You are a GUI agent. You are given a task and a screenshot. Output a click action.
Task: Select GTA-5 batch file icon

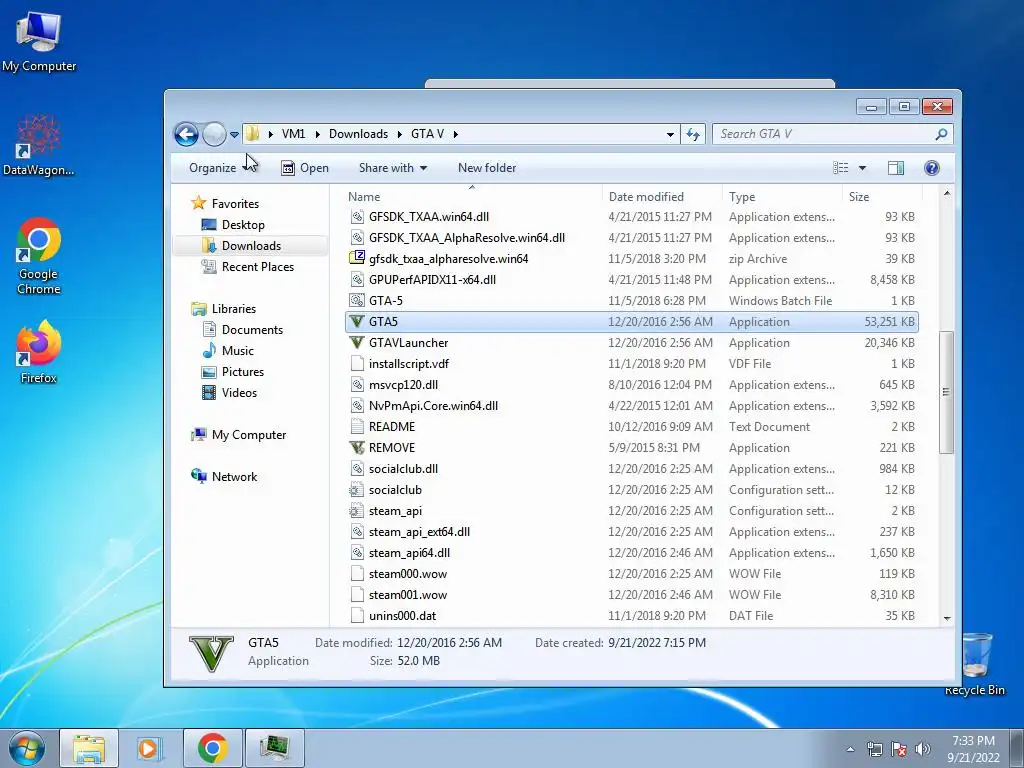point(357,300)
